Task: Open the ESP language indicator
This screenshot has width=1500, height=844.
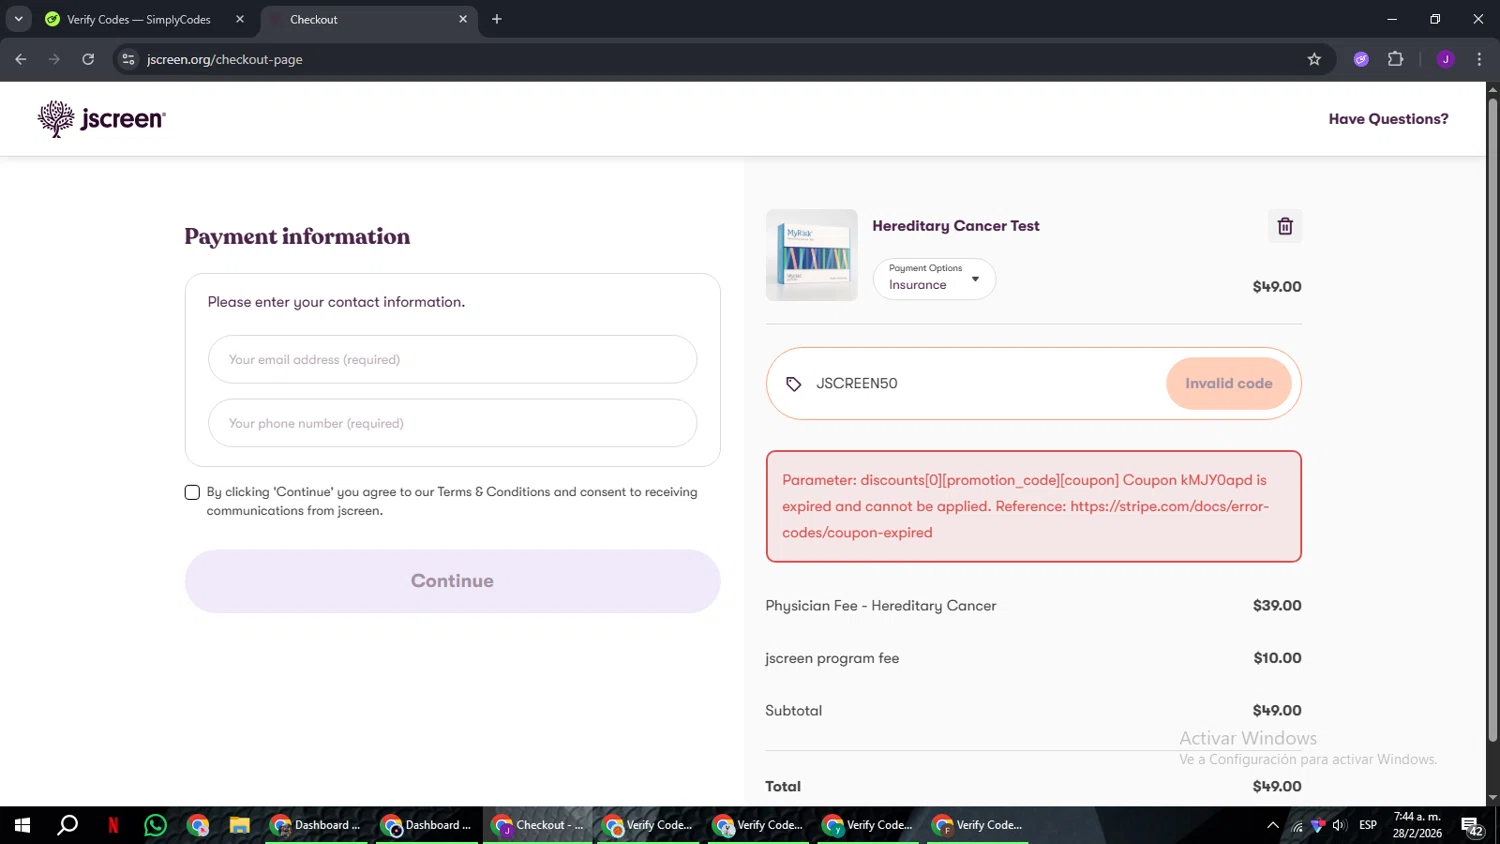Action: coord(1368,825)
